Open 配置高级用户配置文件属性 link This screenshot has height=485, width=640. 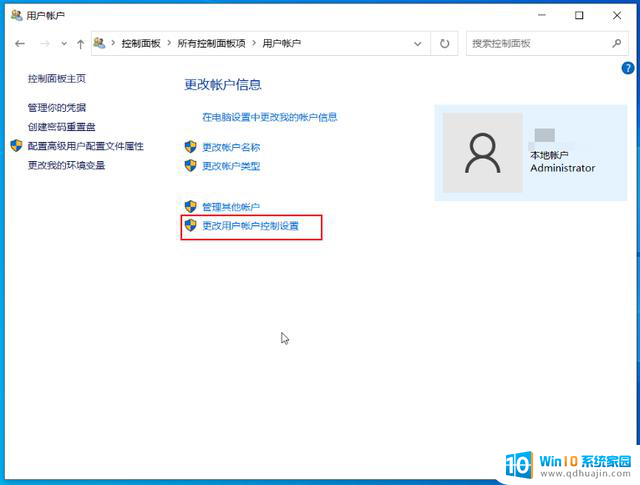(x=86, y=146)
